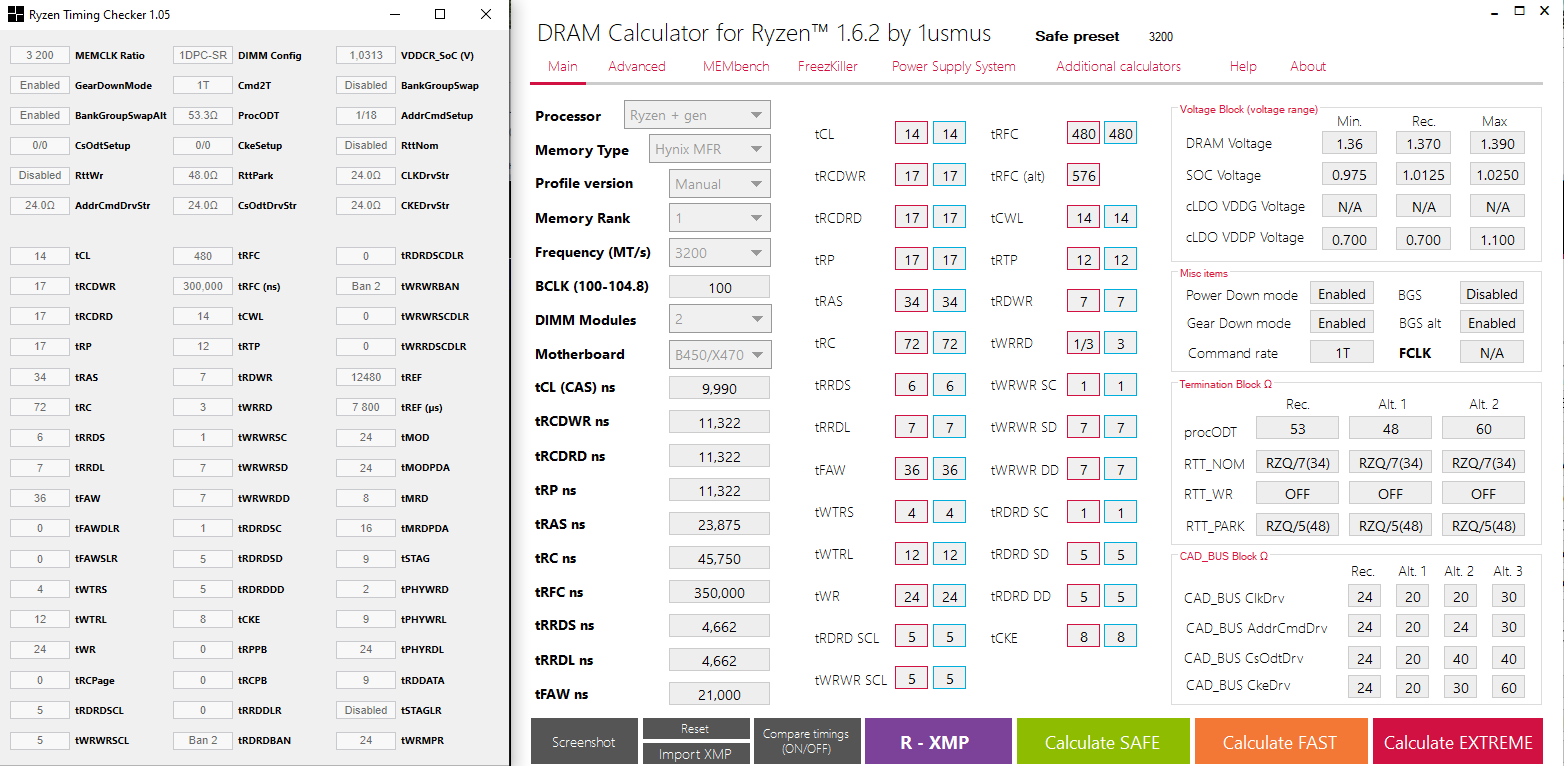1564x766 pixels.
Task: Click the tRFC (ns) value 300,000 in Timing Checker
Action: click(x=203, y=286)
